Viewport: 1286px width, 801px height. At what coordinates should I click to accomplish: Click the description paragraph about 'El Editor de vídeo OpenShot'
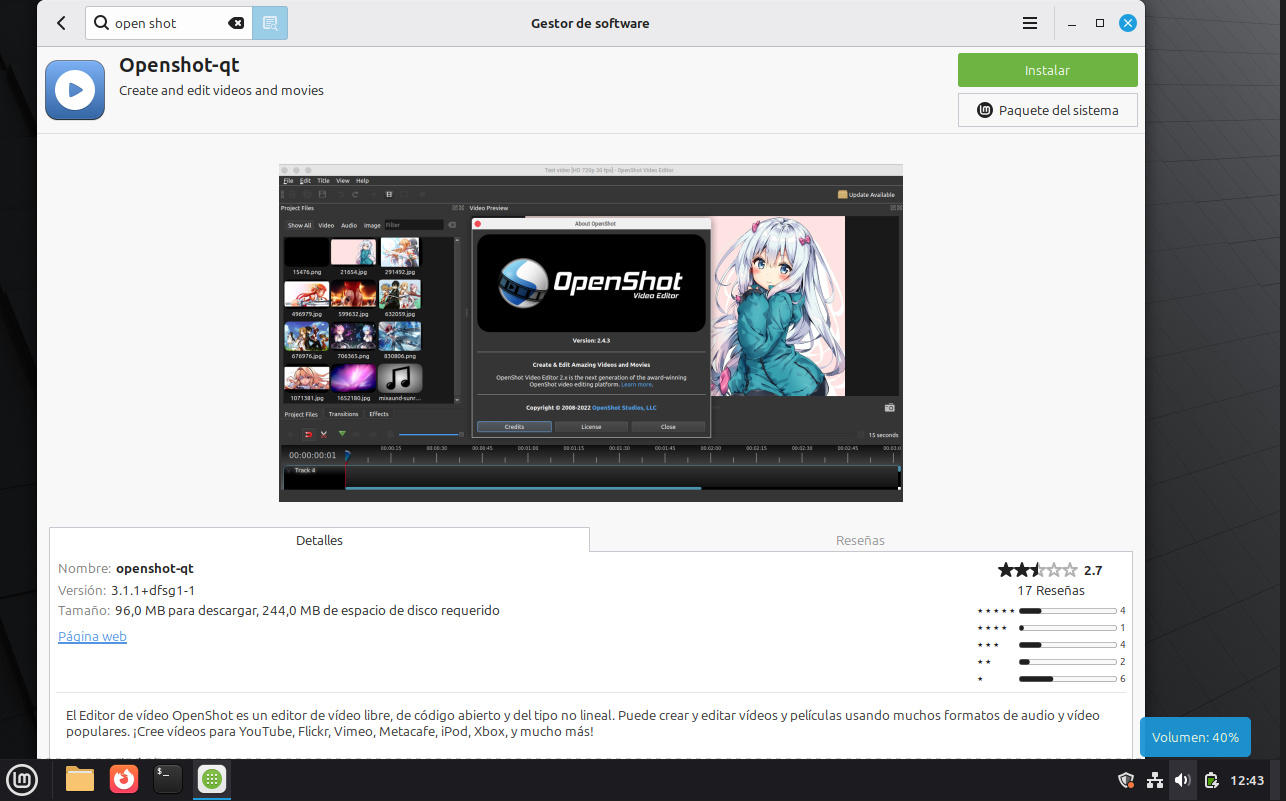click(x=582, y=723)
